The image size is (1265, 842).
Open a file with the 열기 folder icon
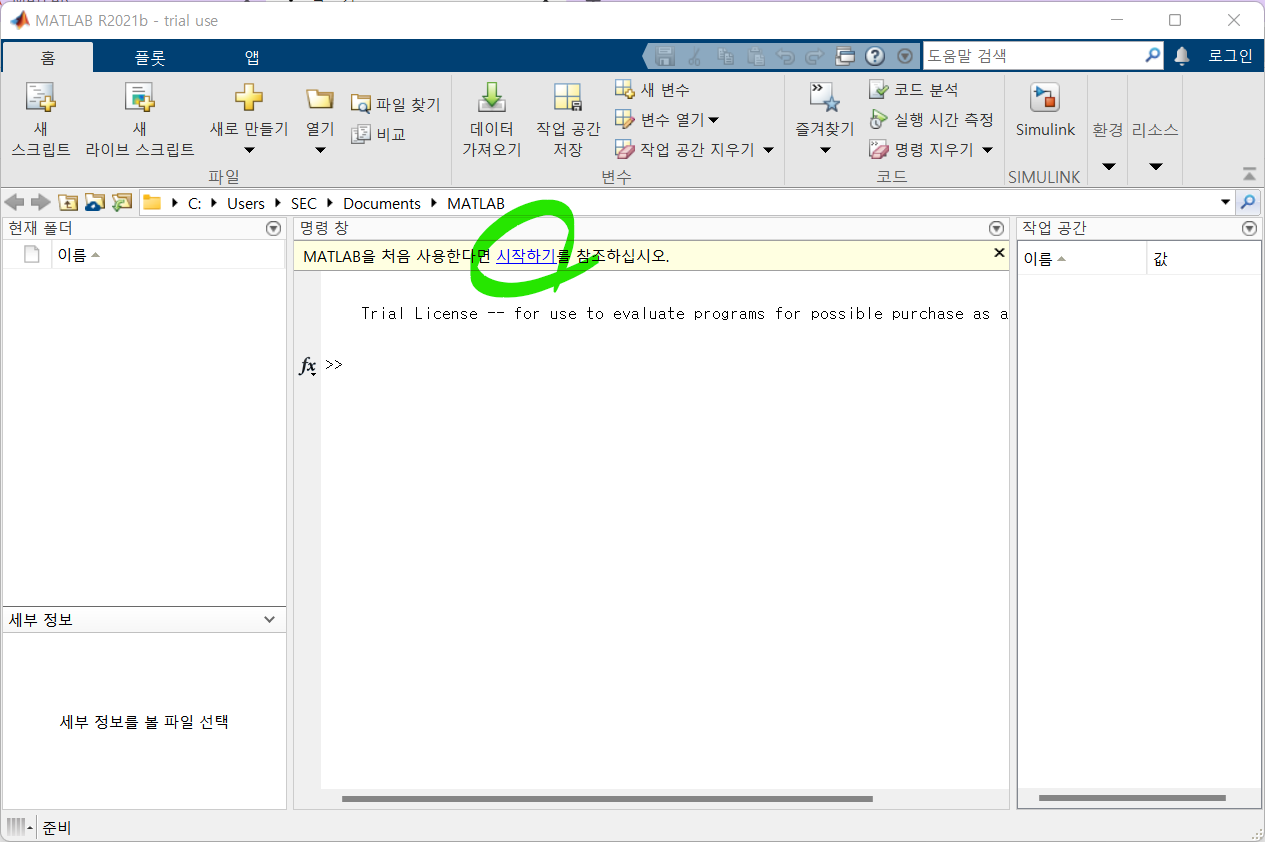pos(320,98)
